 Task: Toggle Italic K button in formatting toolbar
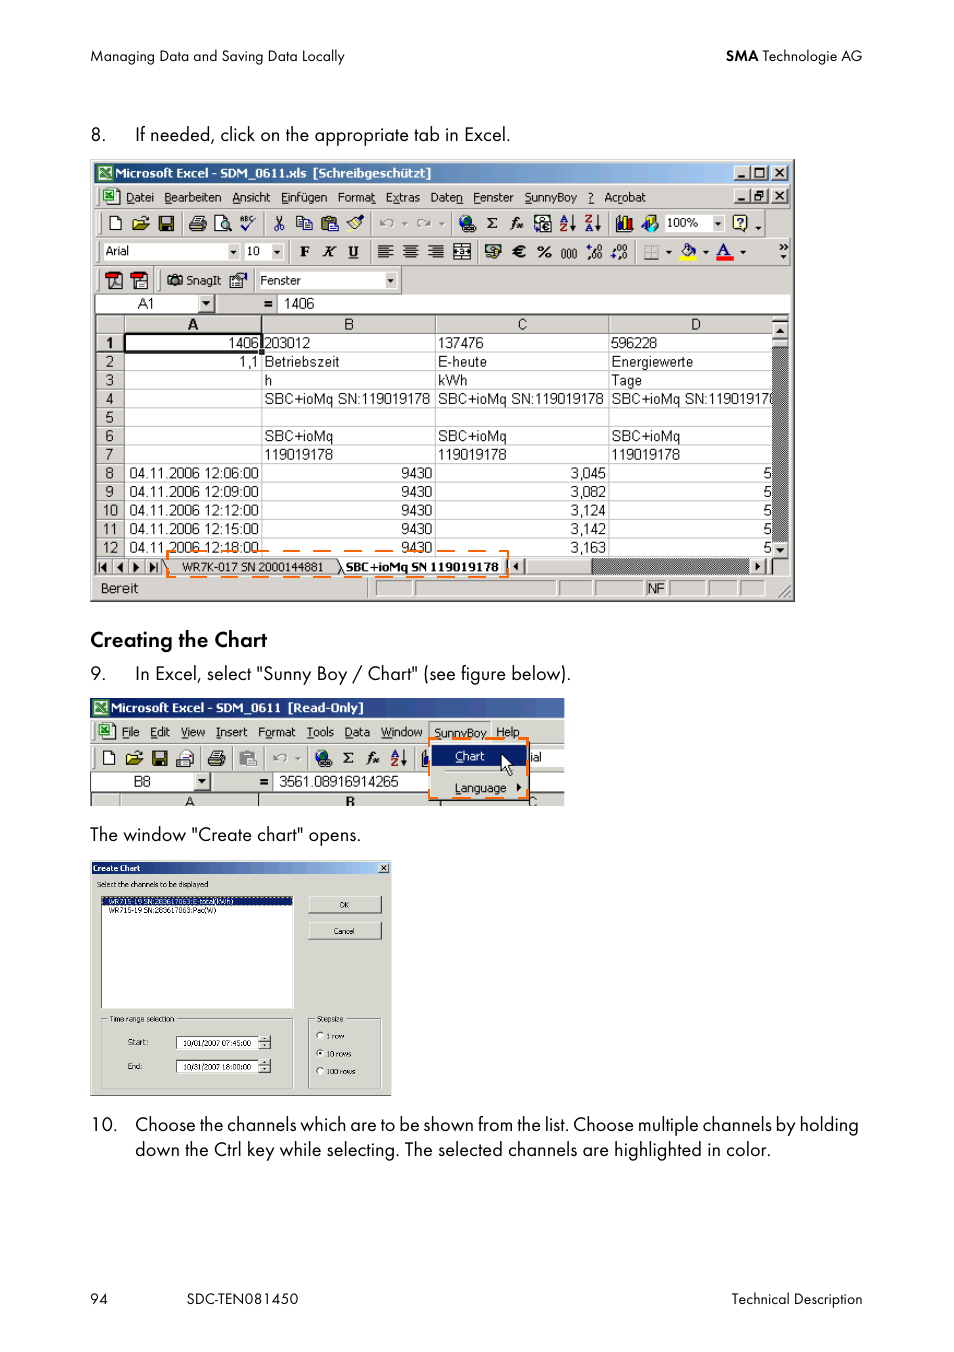point(329,252)
